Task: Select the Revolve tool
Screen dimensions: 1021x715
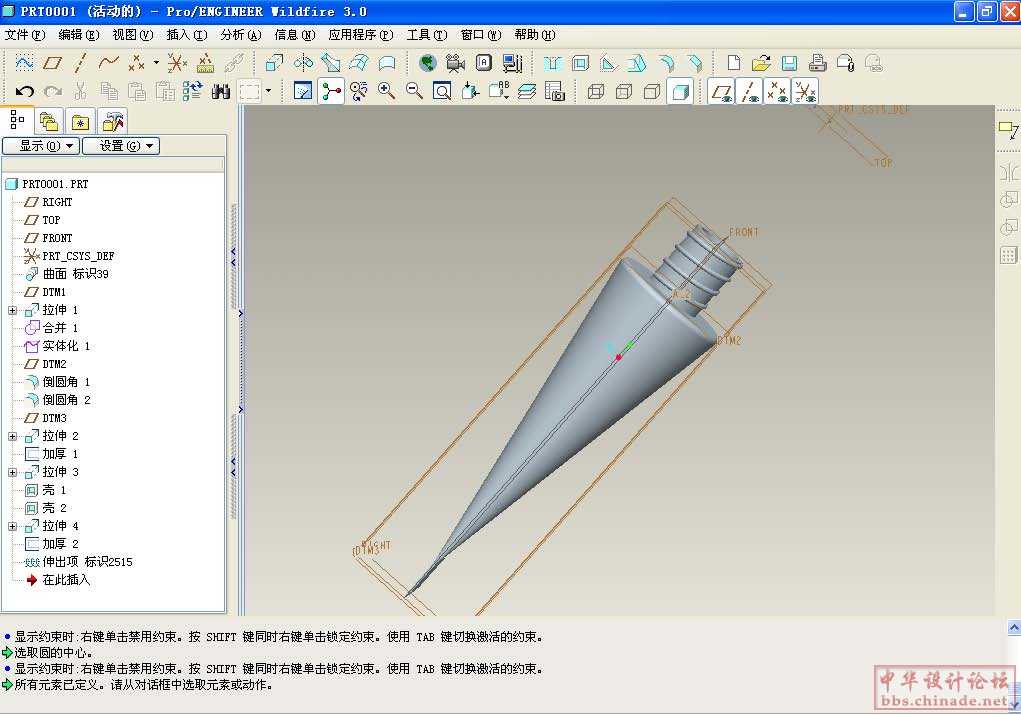Action: tap(303, 63)
